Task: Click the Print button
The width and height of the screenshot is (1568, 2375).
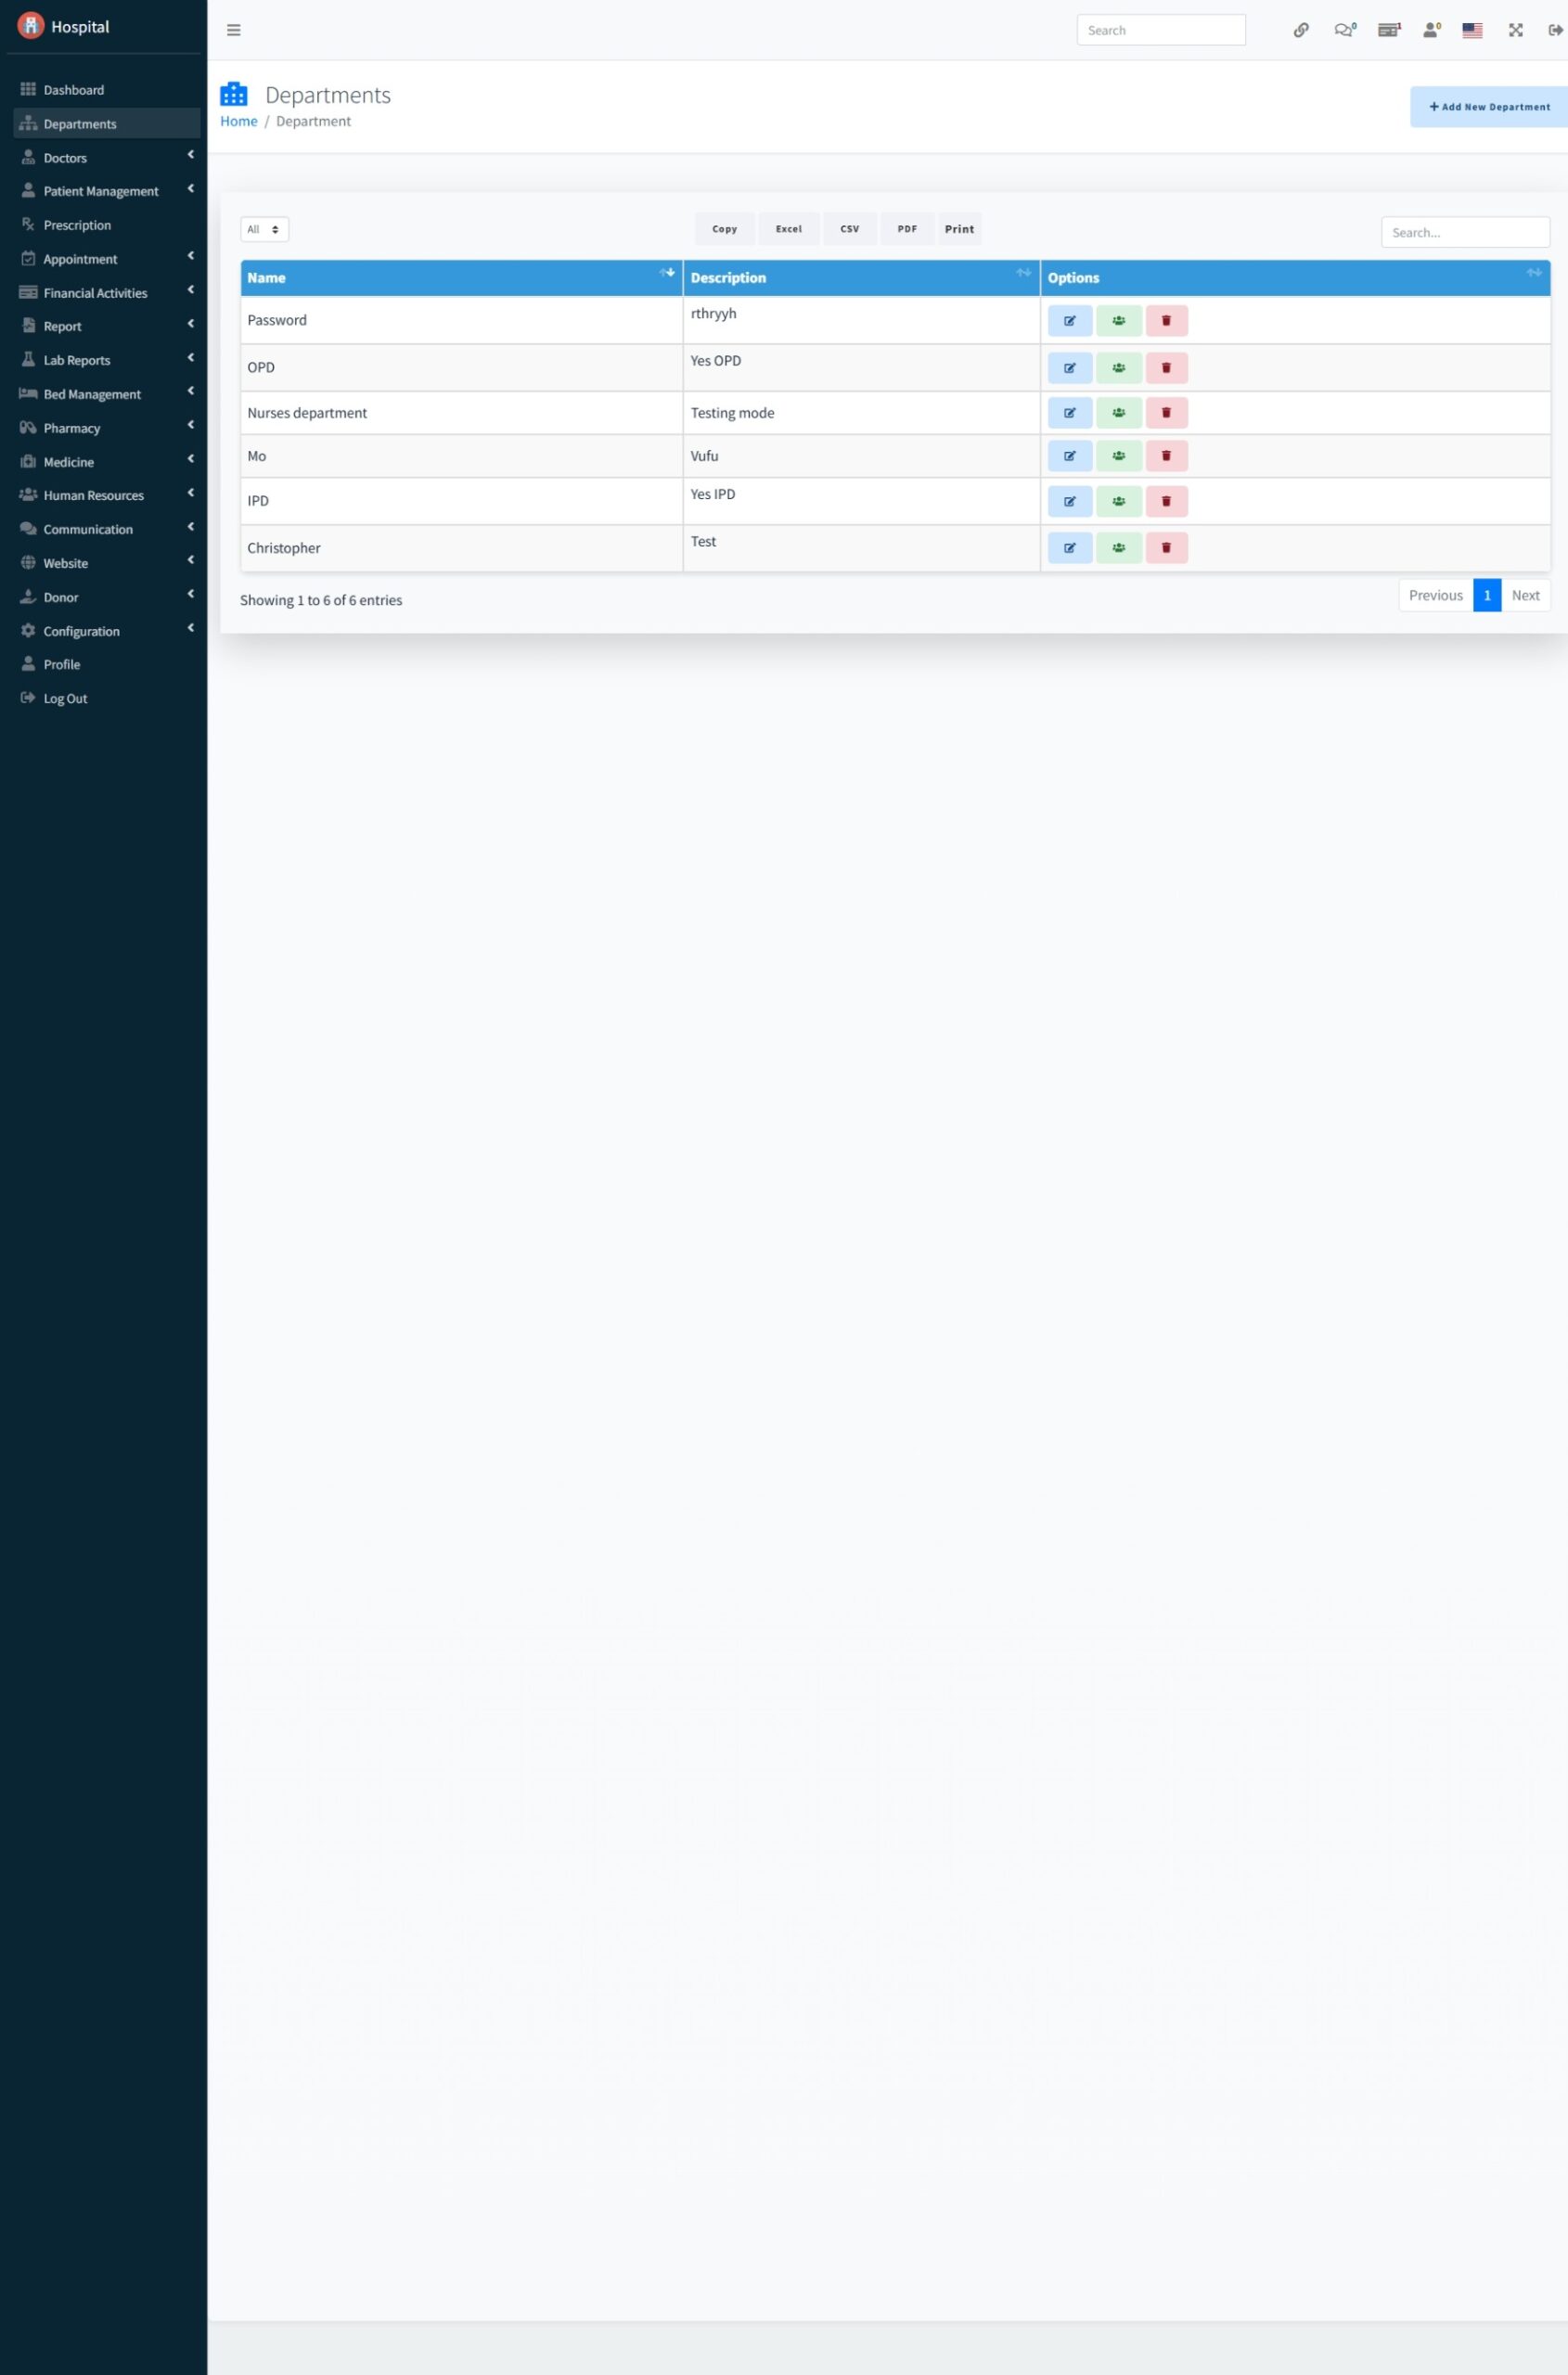Action: (x=959, y=229)
